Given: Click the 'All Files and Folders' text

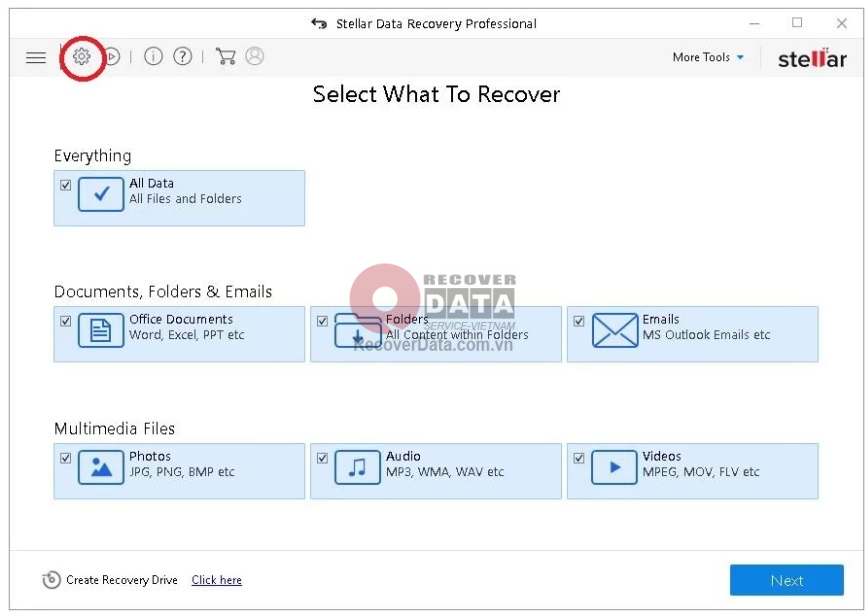Looking at the screenshot, I should click(185, 199).
